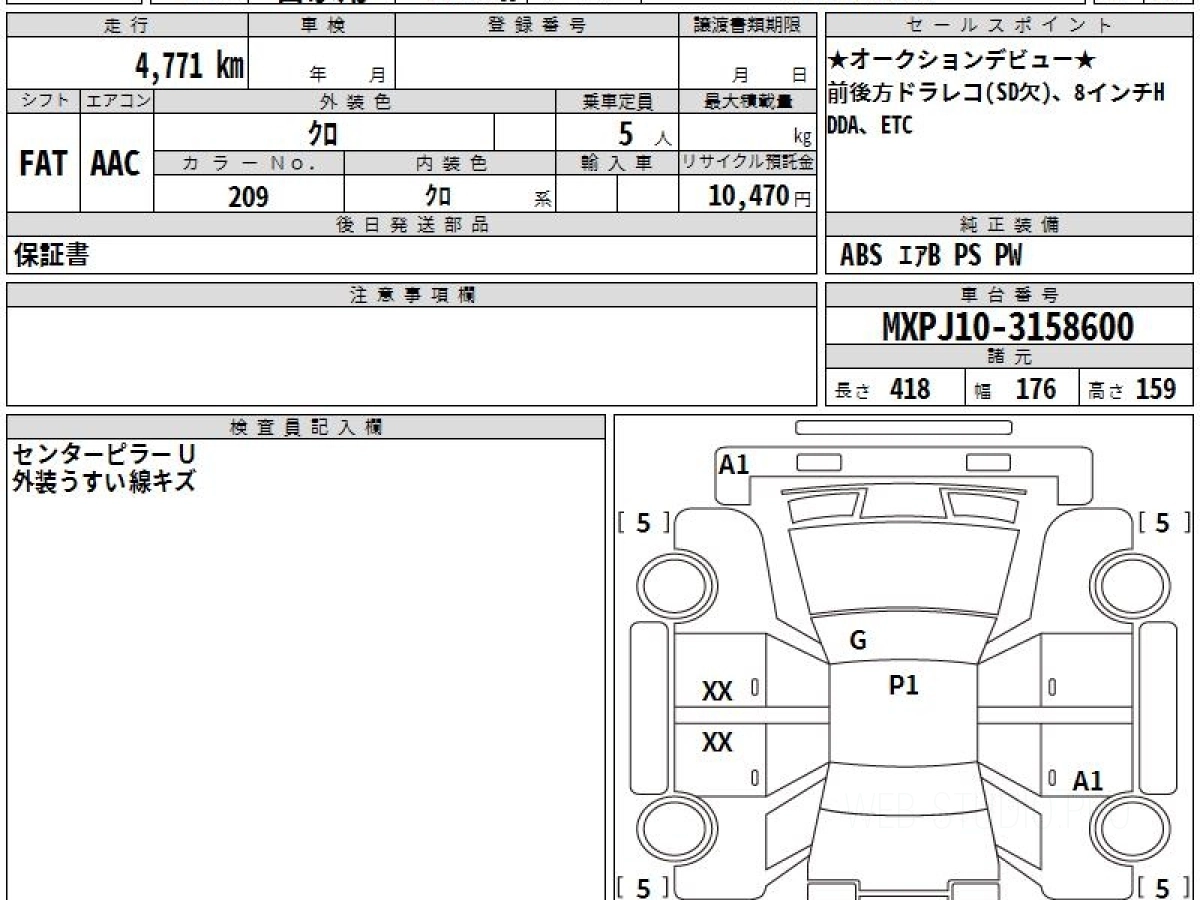
Task: Click the recycle deposit 10,470円 value
Action: [760, 196]
